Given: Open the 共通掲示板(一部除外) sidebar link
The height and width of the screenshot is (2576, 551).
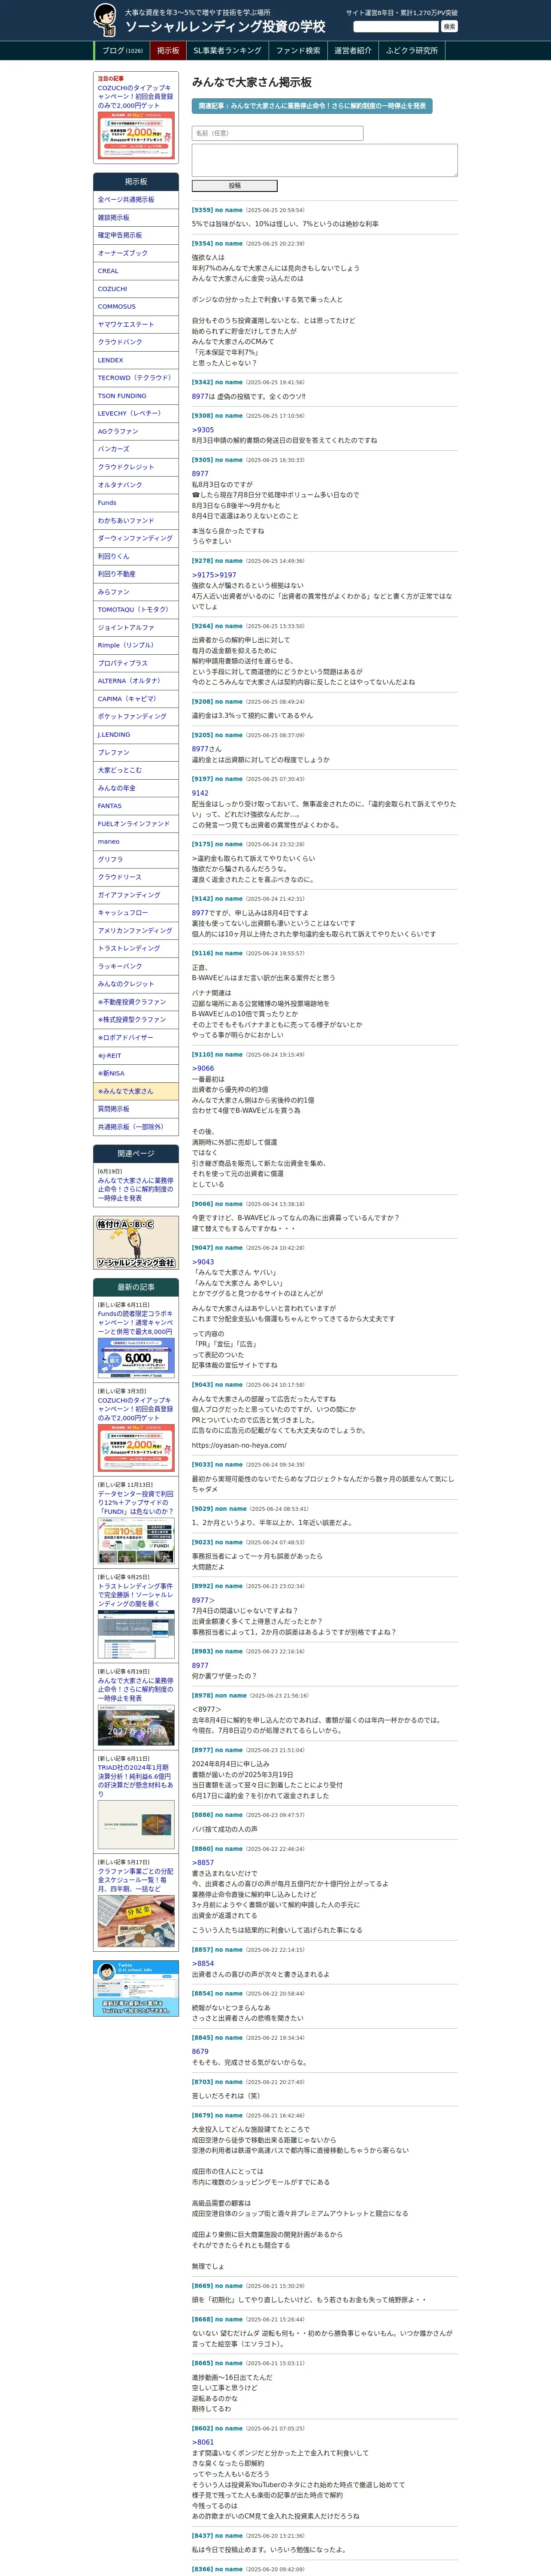Looking at the screenshot, I should 136,1127.
